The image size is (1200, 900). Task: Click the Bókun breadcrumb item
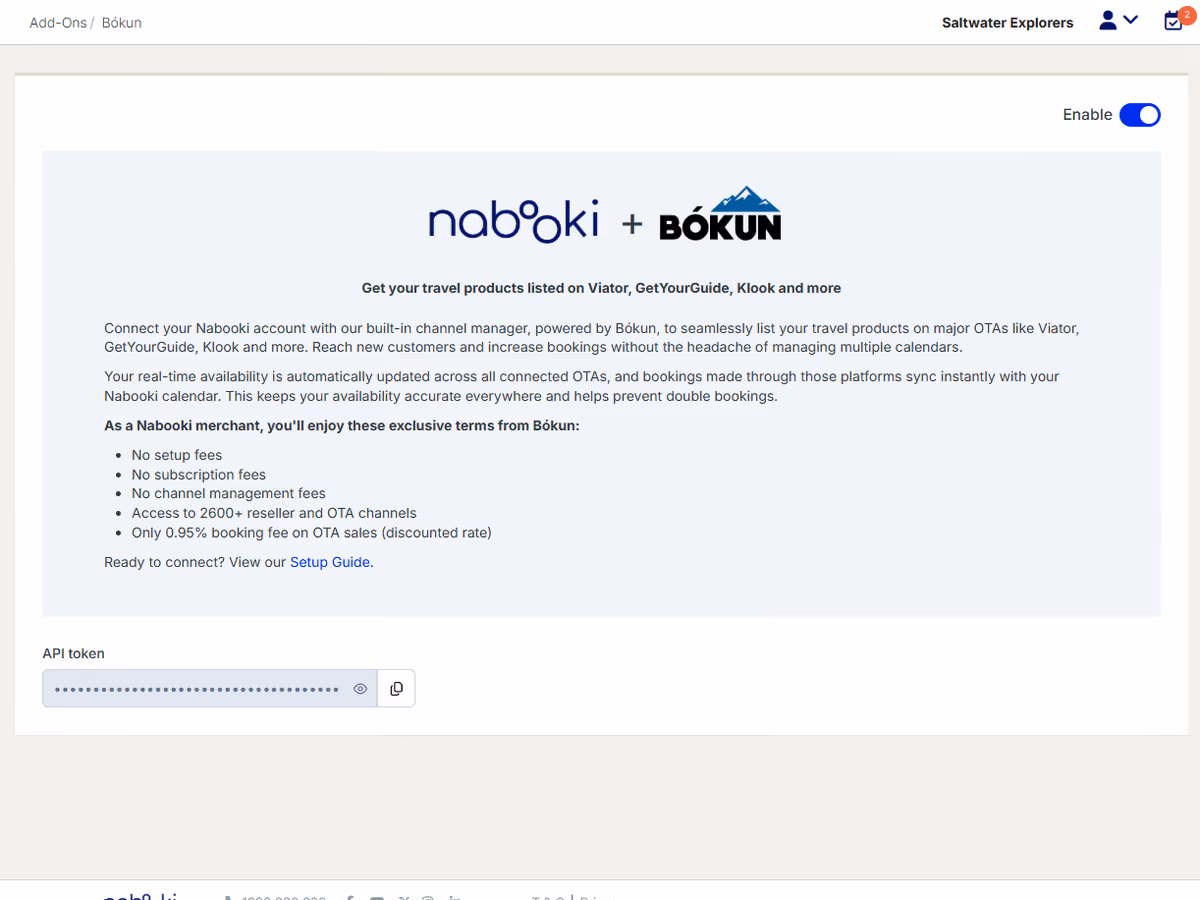(x=122, y=22)
